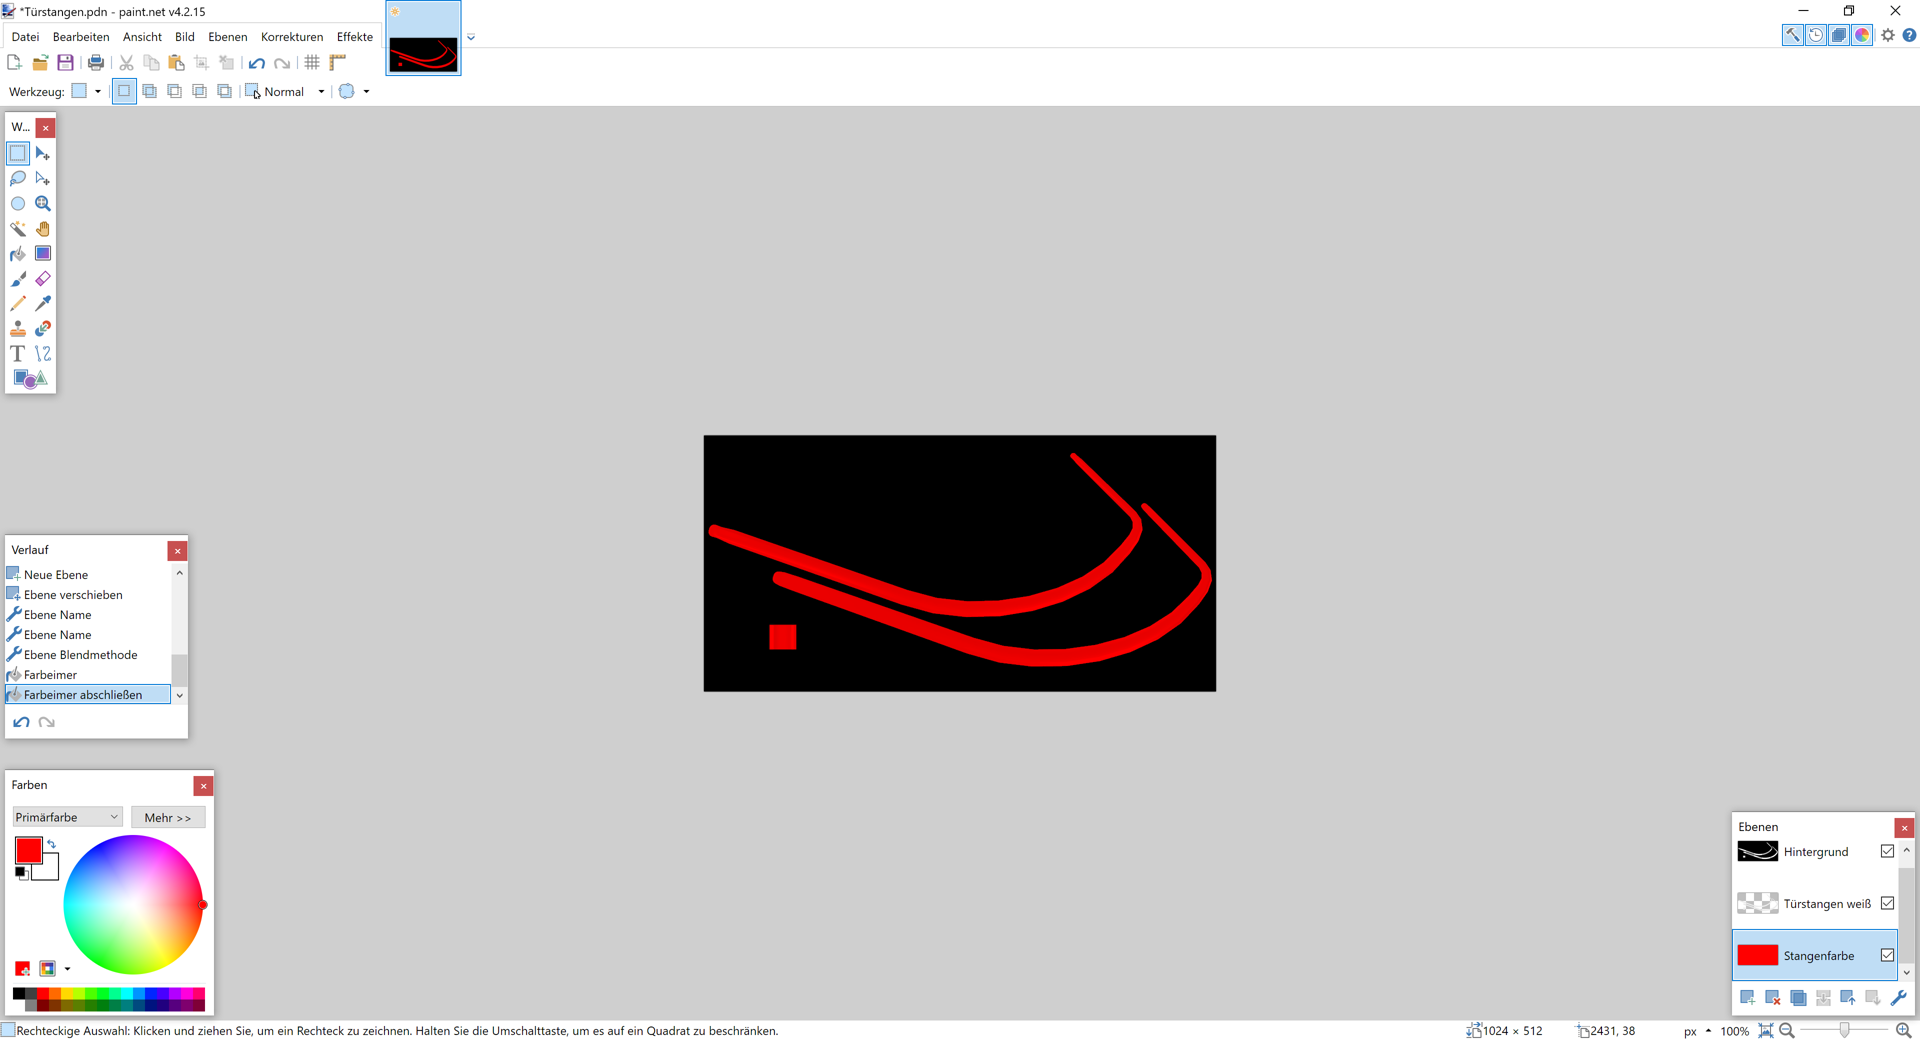Expand the Normal selection mode dropdown

click(321, 92)
